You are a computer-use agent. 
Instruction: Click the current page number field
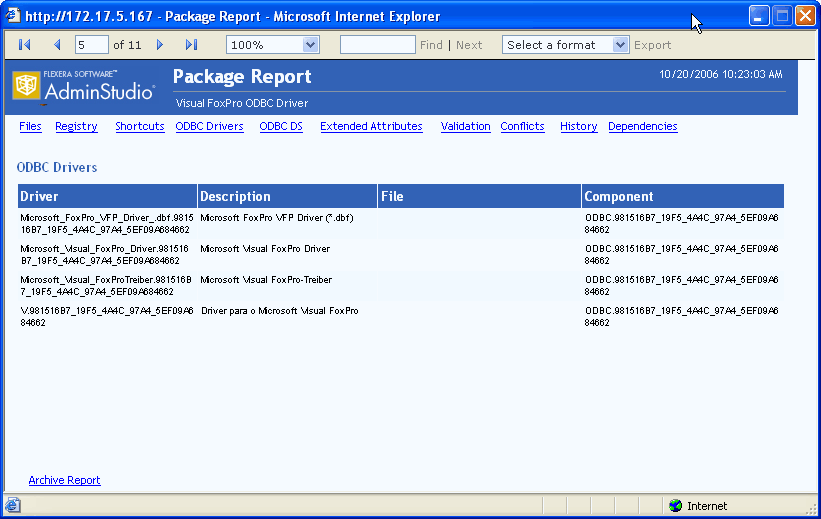(91, 45)
